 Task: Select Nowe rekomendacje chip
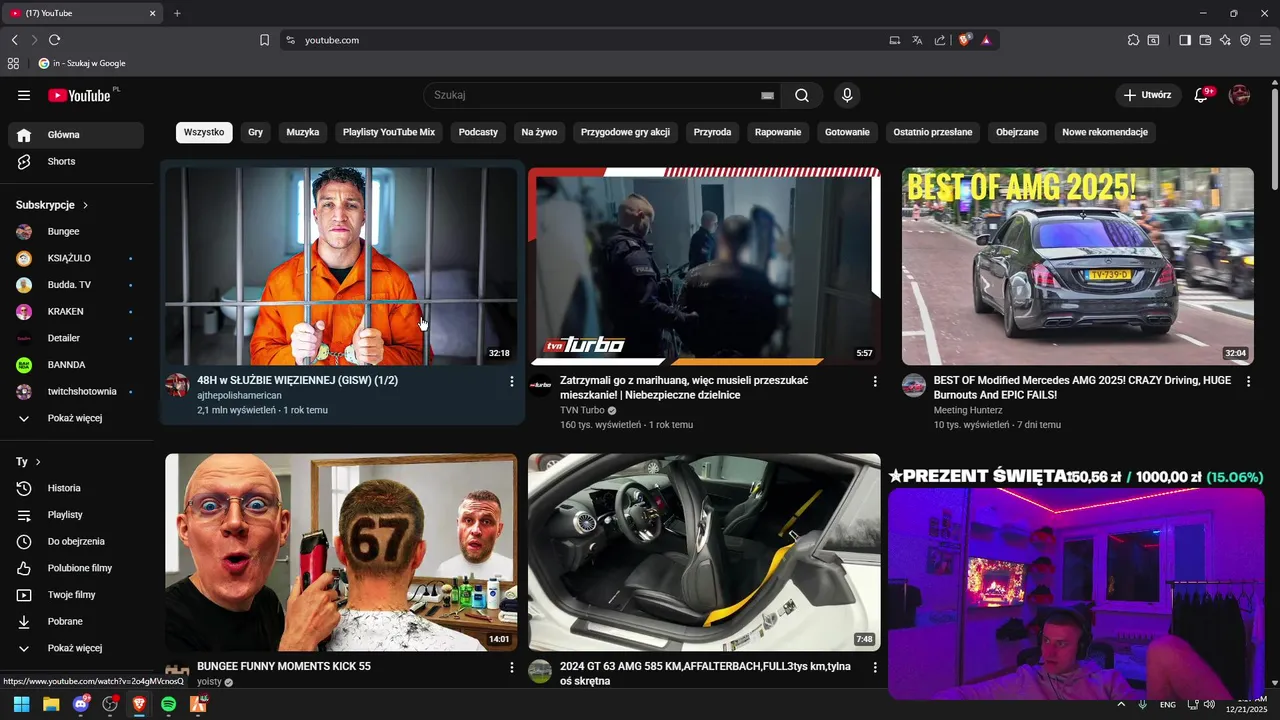(1105, 132)
